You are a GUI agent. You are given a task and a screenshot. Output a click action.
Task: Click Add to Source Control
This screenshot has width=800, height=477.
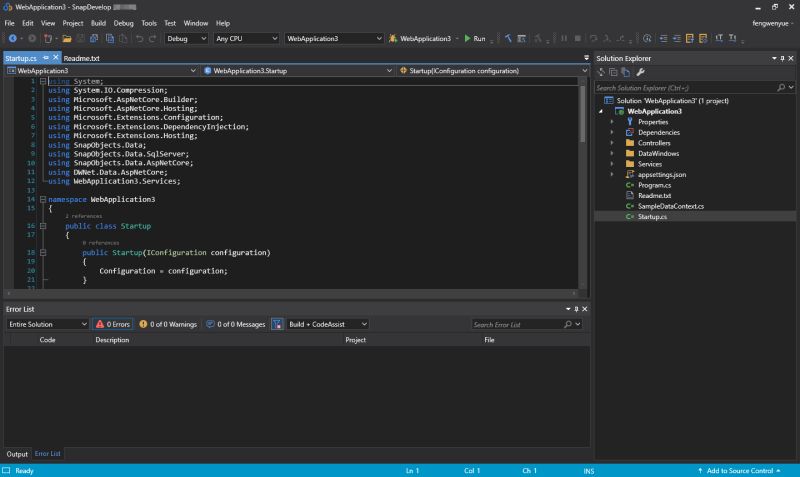[x=739, y=471]
